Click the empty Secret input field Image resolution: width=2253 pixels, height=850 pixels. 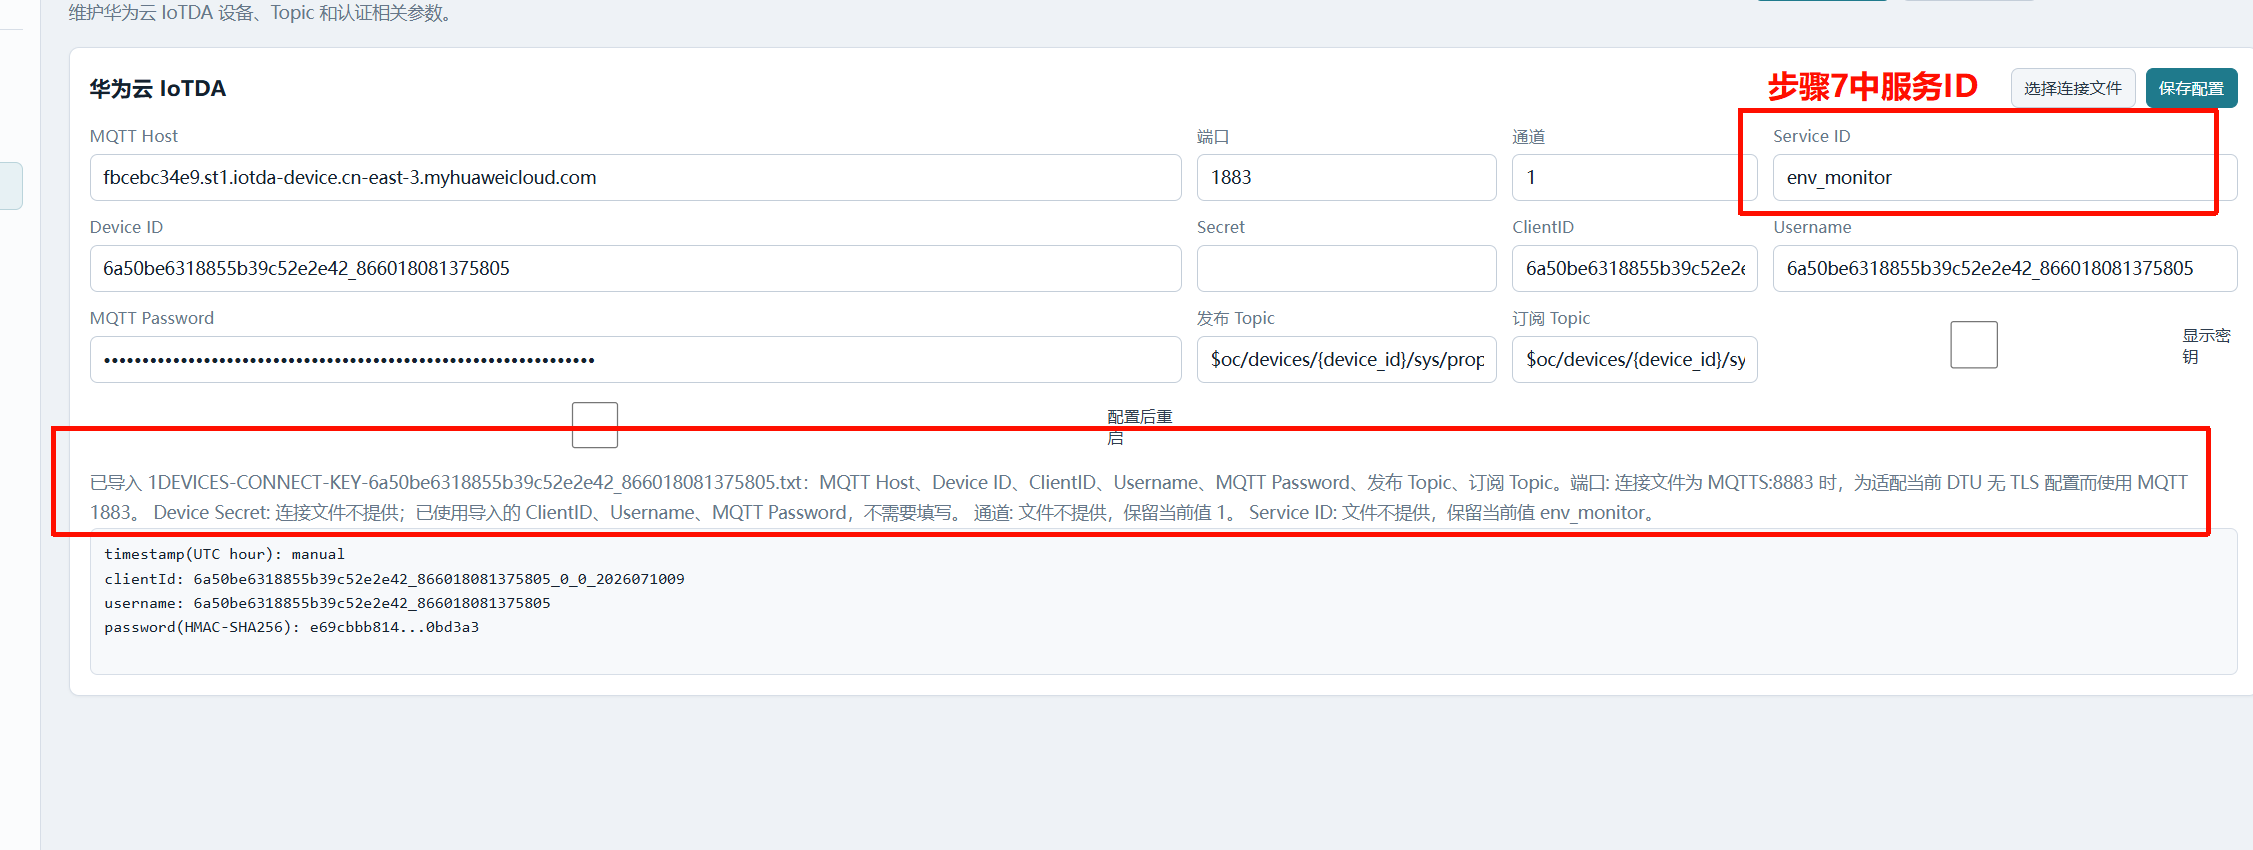[1347, 268]
